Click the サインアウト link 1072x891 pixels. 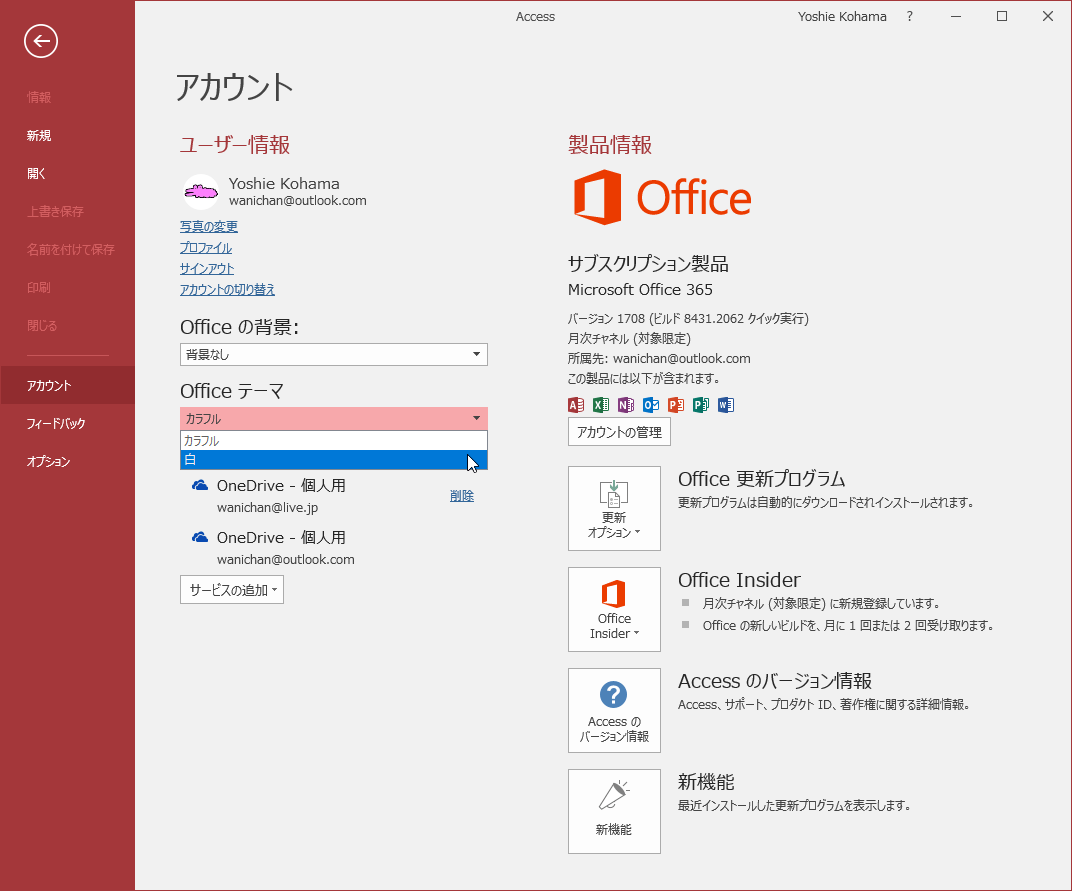pos(207,269)
